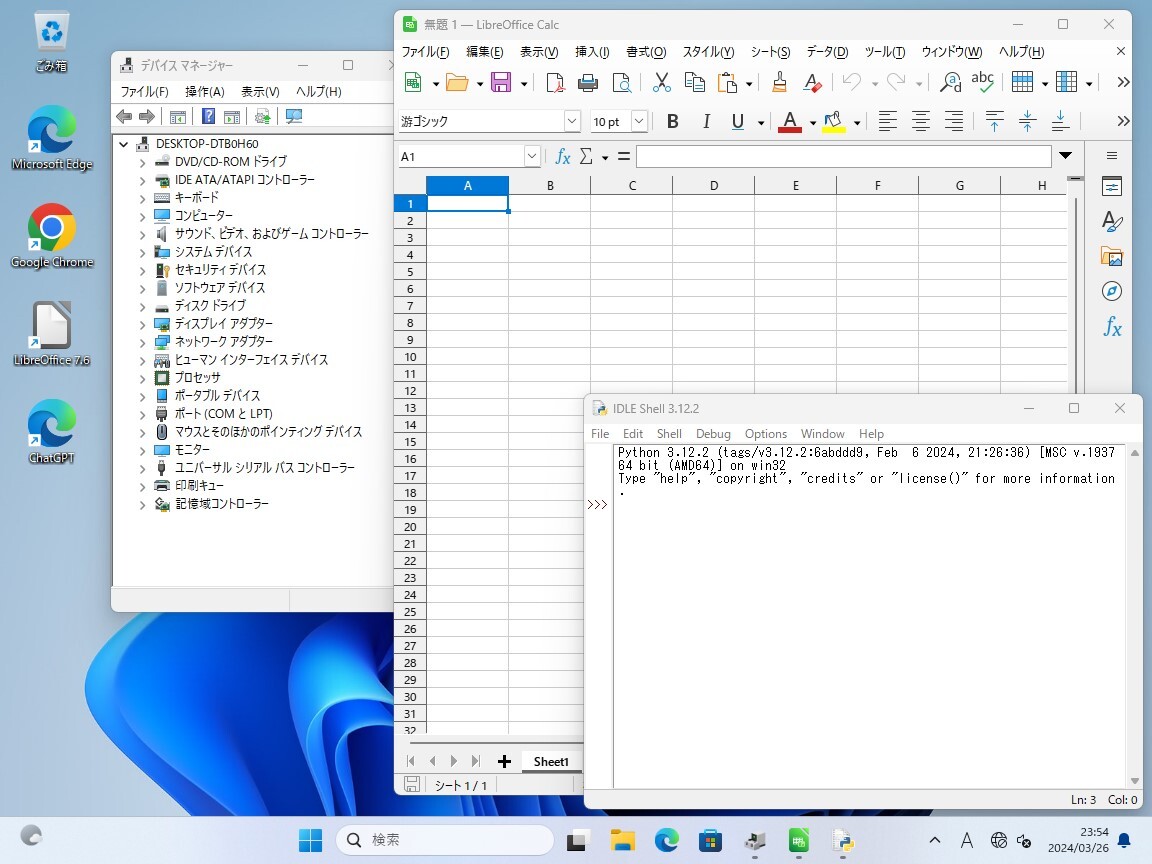Screen dimensions: 1152x864
Task: Toggle Bold formatting in Calc
Action: point(672,121)
